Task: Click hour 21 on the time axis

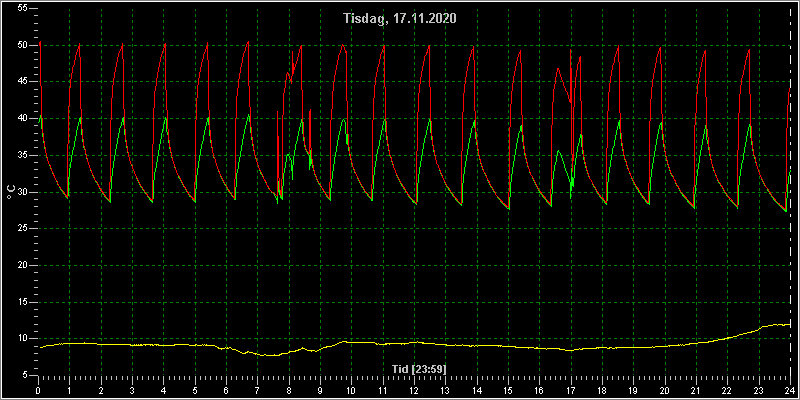Action: coord(696,391)
